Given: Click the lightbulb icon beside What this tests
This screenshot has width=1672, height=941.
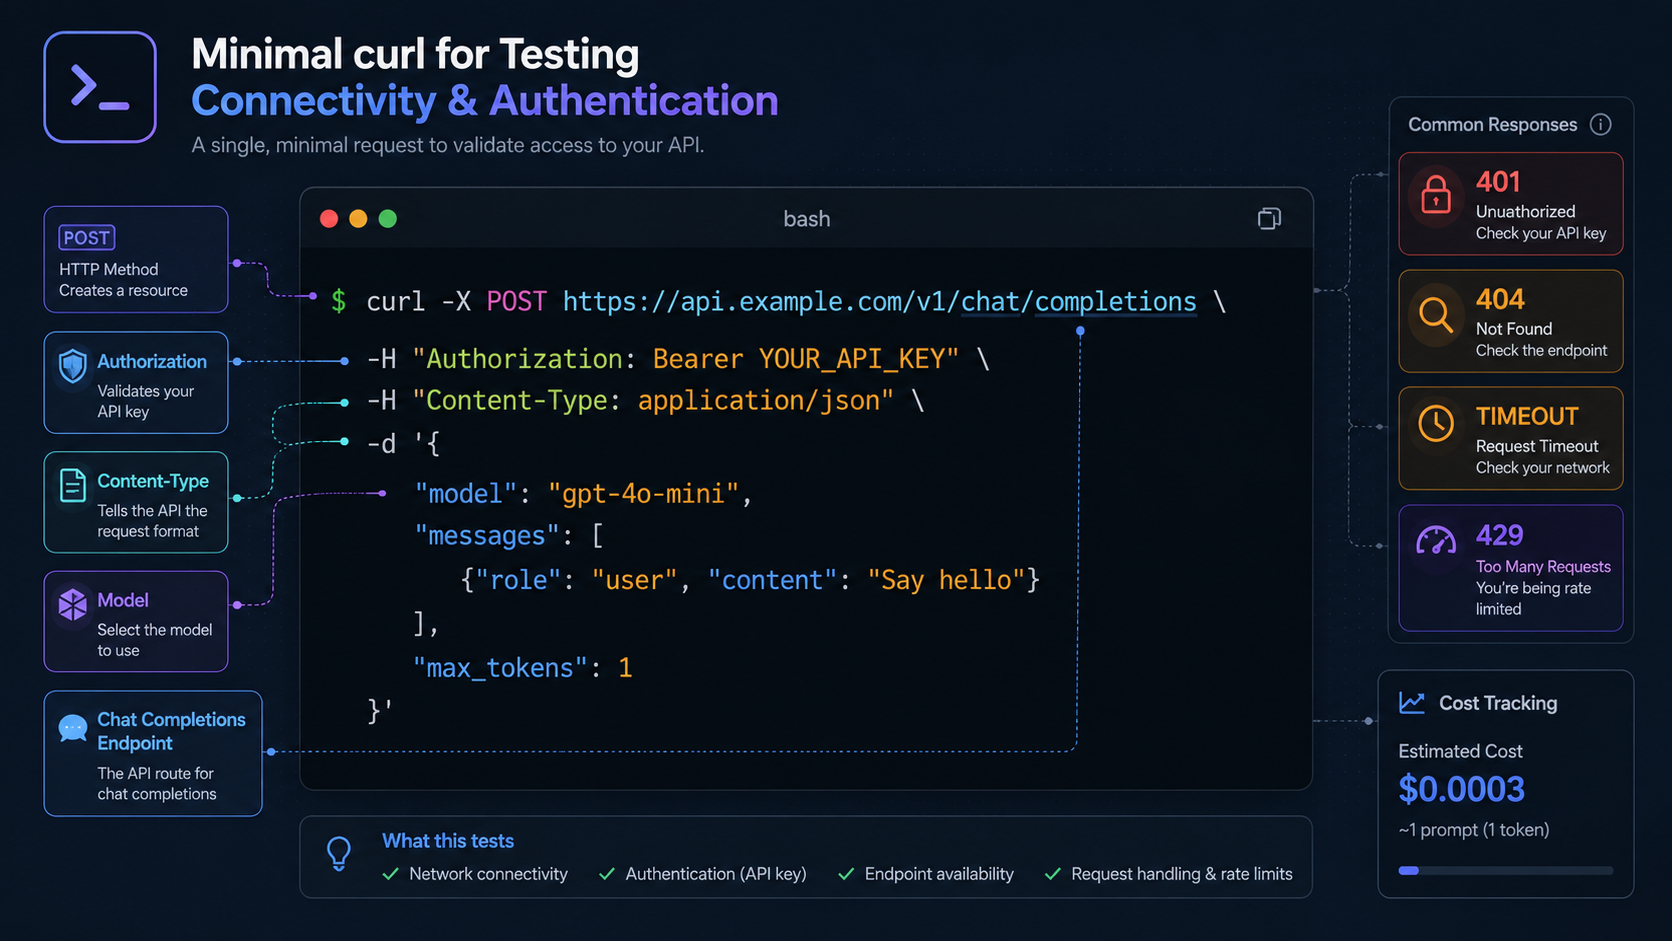Looking at the screenshot, I should click(339, 853).
